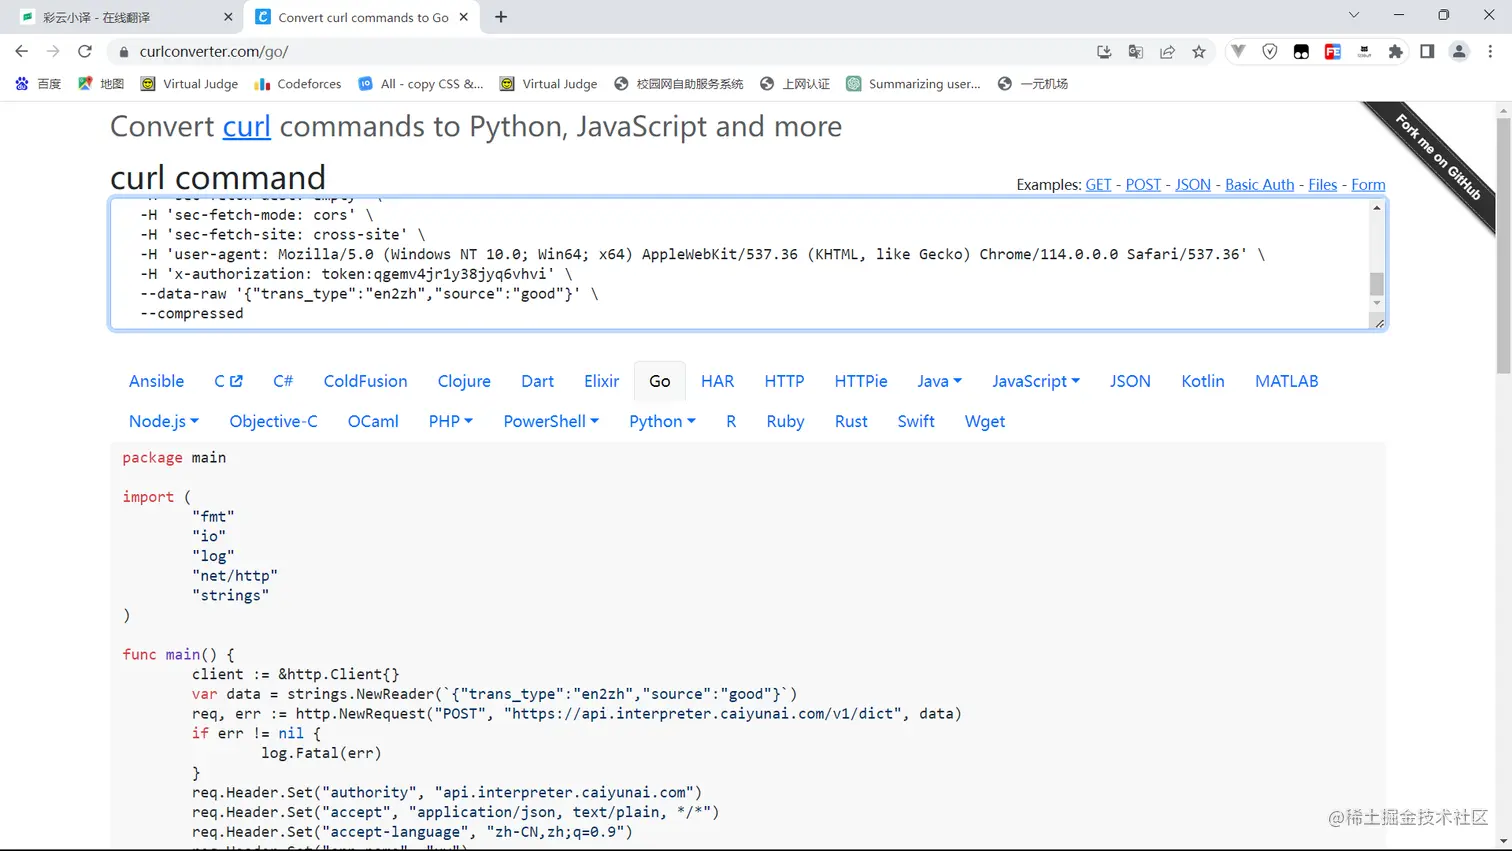Click the share page icon in address bar
The image size is (1512, 851).
coord(1167,52)
